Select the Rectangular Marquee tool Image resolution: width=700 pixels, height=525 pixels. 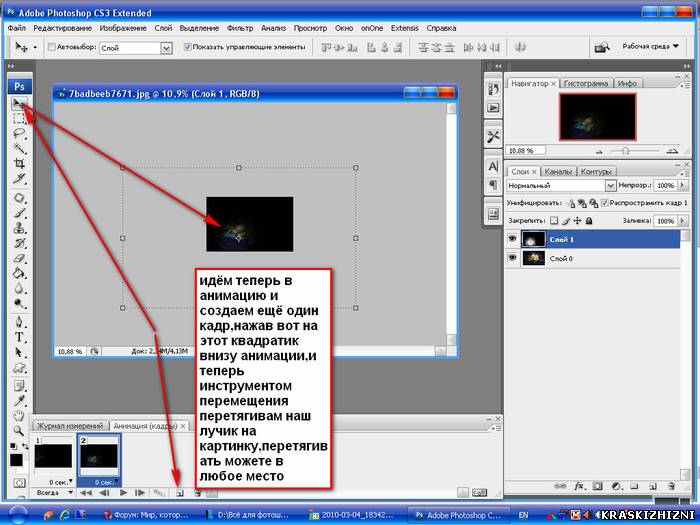19,119
